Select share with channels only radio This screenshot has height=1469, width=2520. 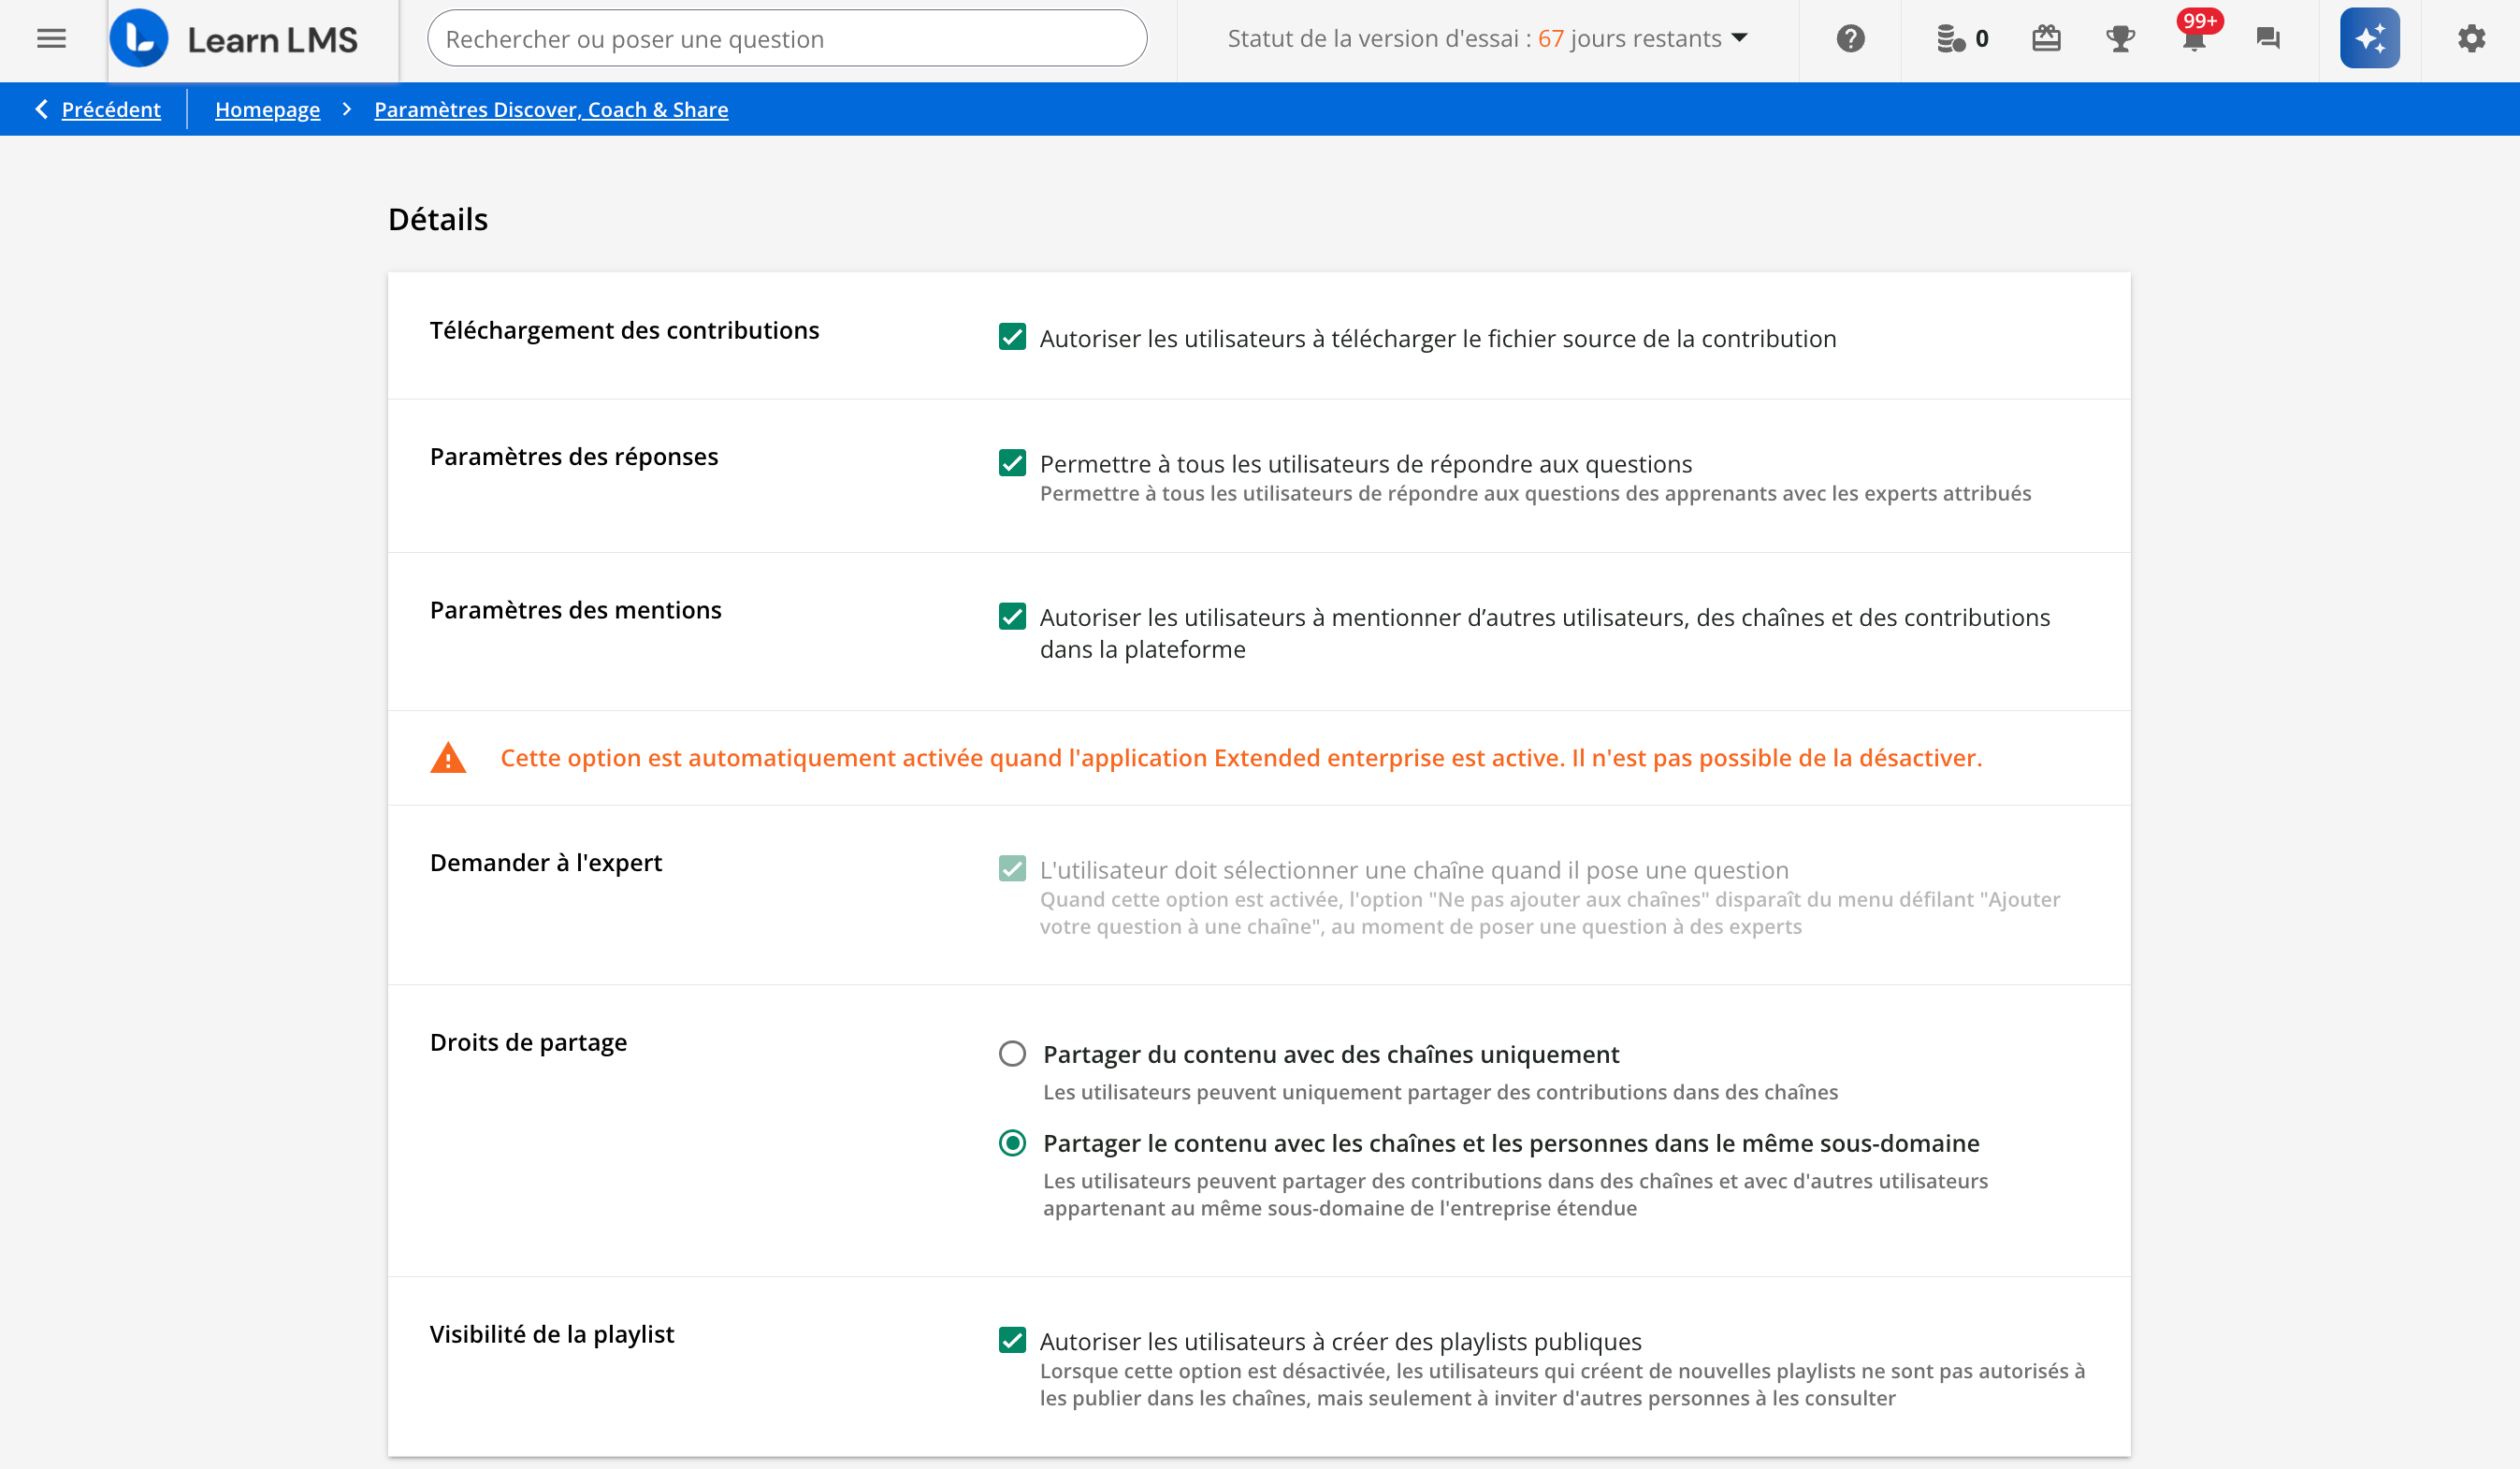[x=1012, y=1054]
